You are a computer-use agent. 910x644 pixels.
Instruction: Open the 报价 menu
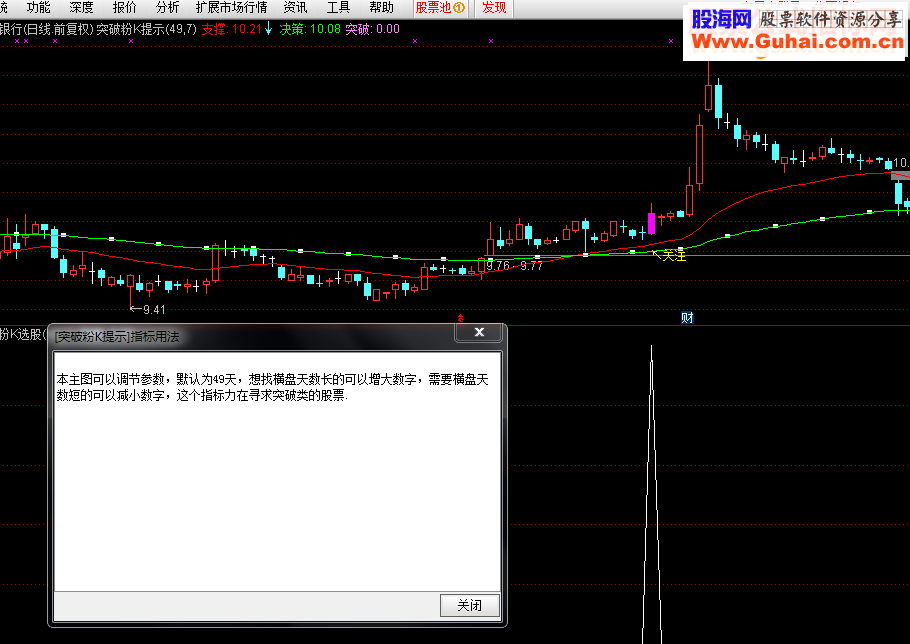coord(124,8)
